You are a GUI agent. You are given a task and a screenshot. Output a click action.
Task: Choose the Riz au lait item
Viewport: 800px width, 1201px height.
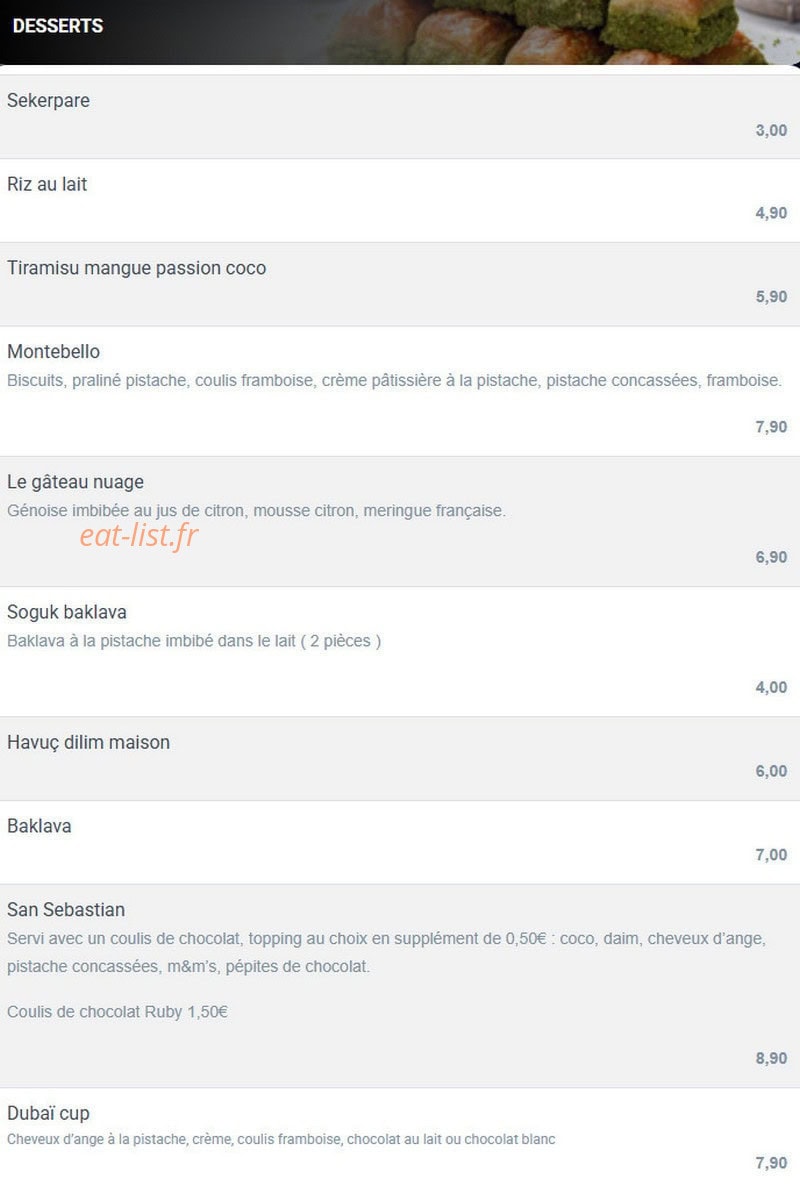pos(400,200)
